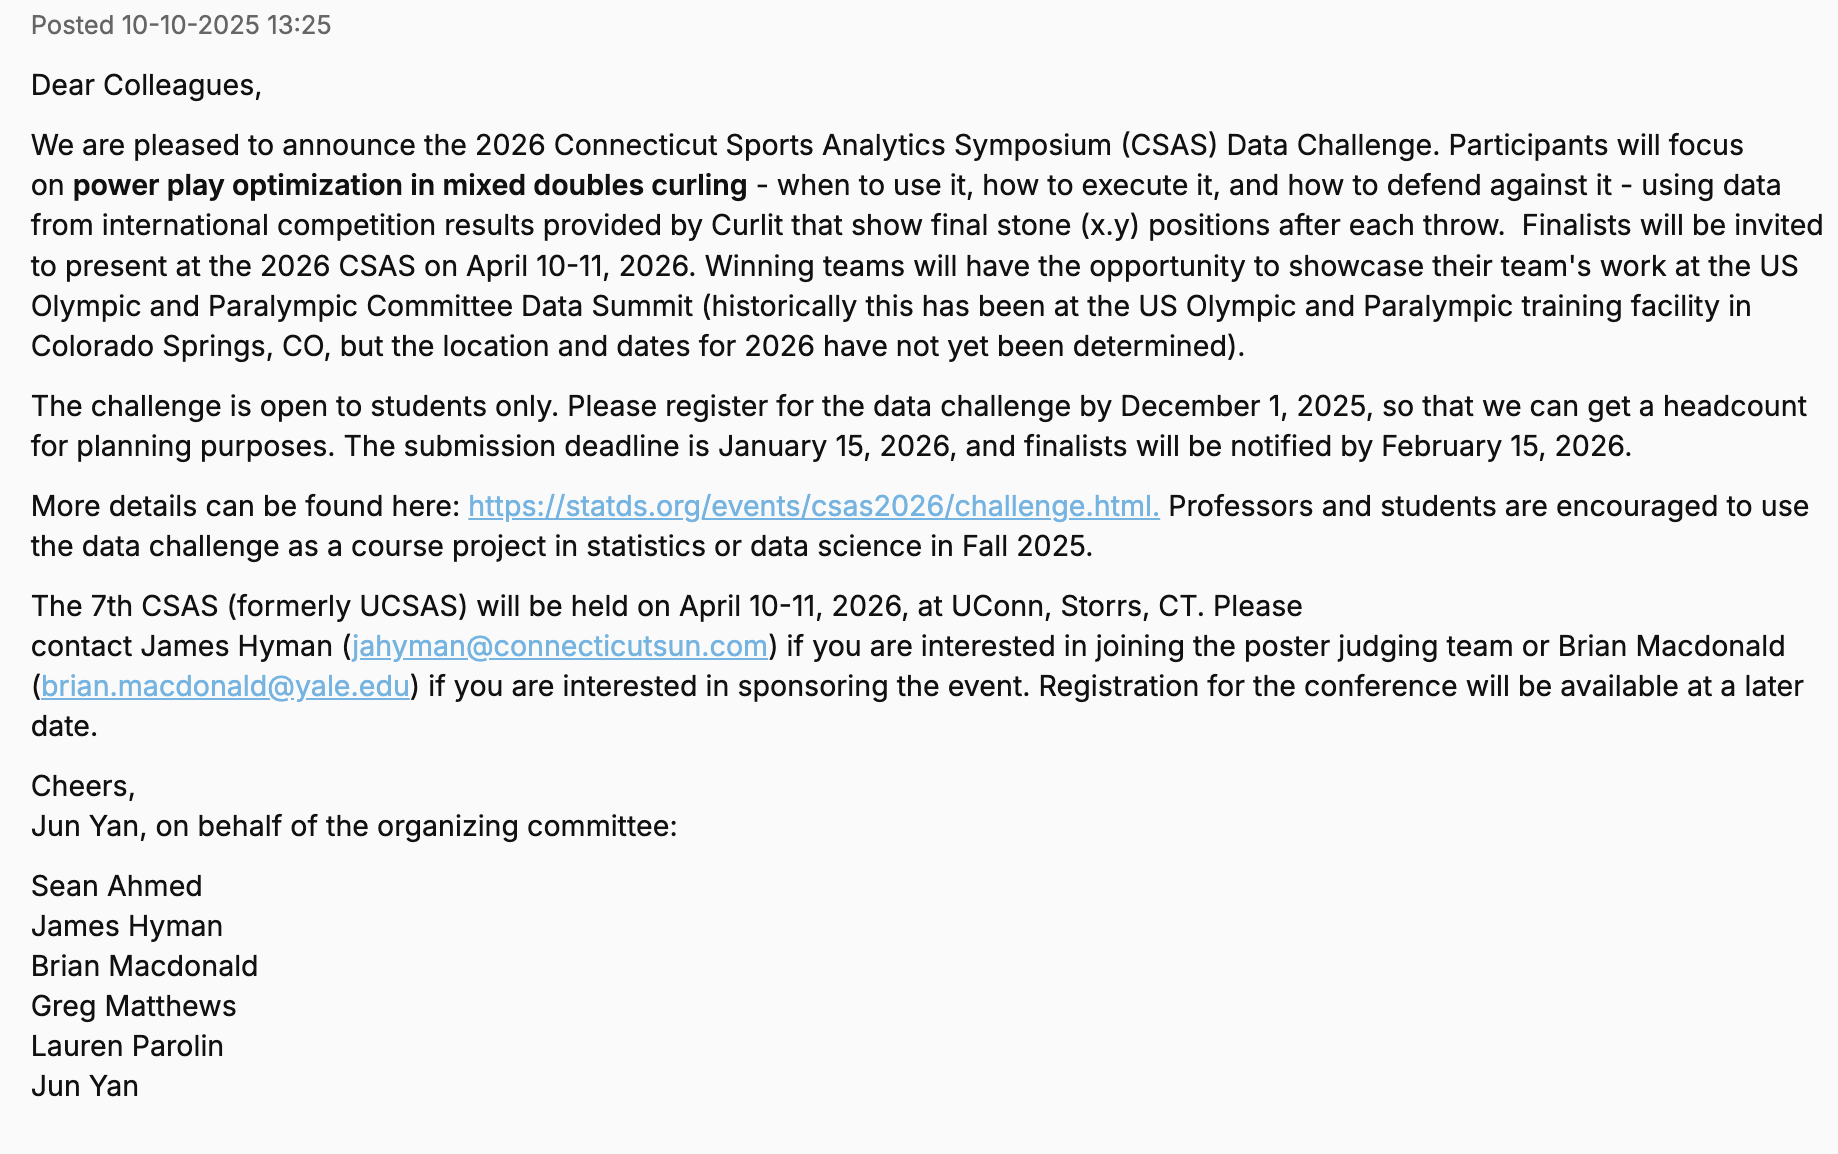Viewport: 1838px width, 1154px height.
Task: Click 'Olympic and Paralympic Committee Data Summit' text
Action: pyautogui.click(x=362, y=306)
